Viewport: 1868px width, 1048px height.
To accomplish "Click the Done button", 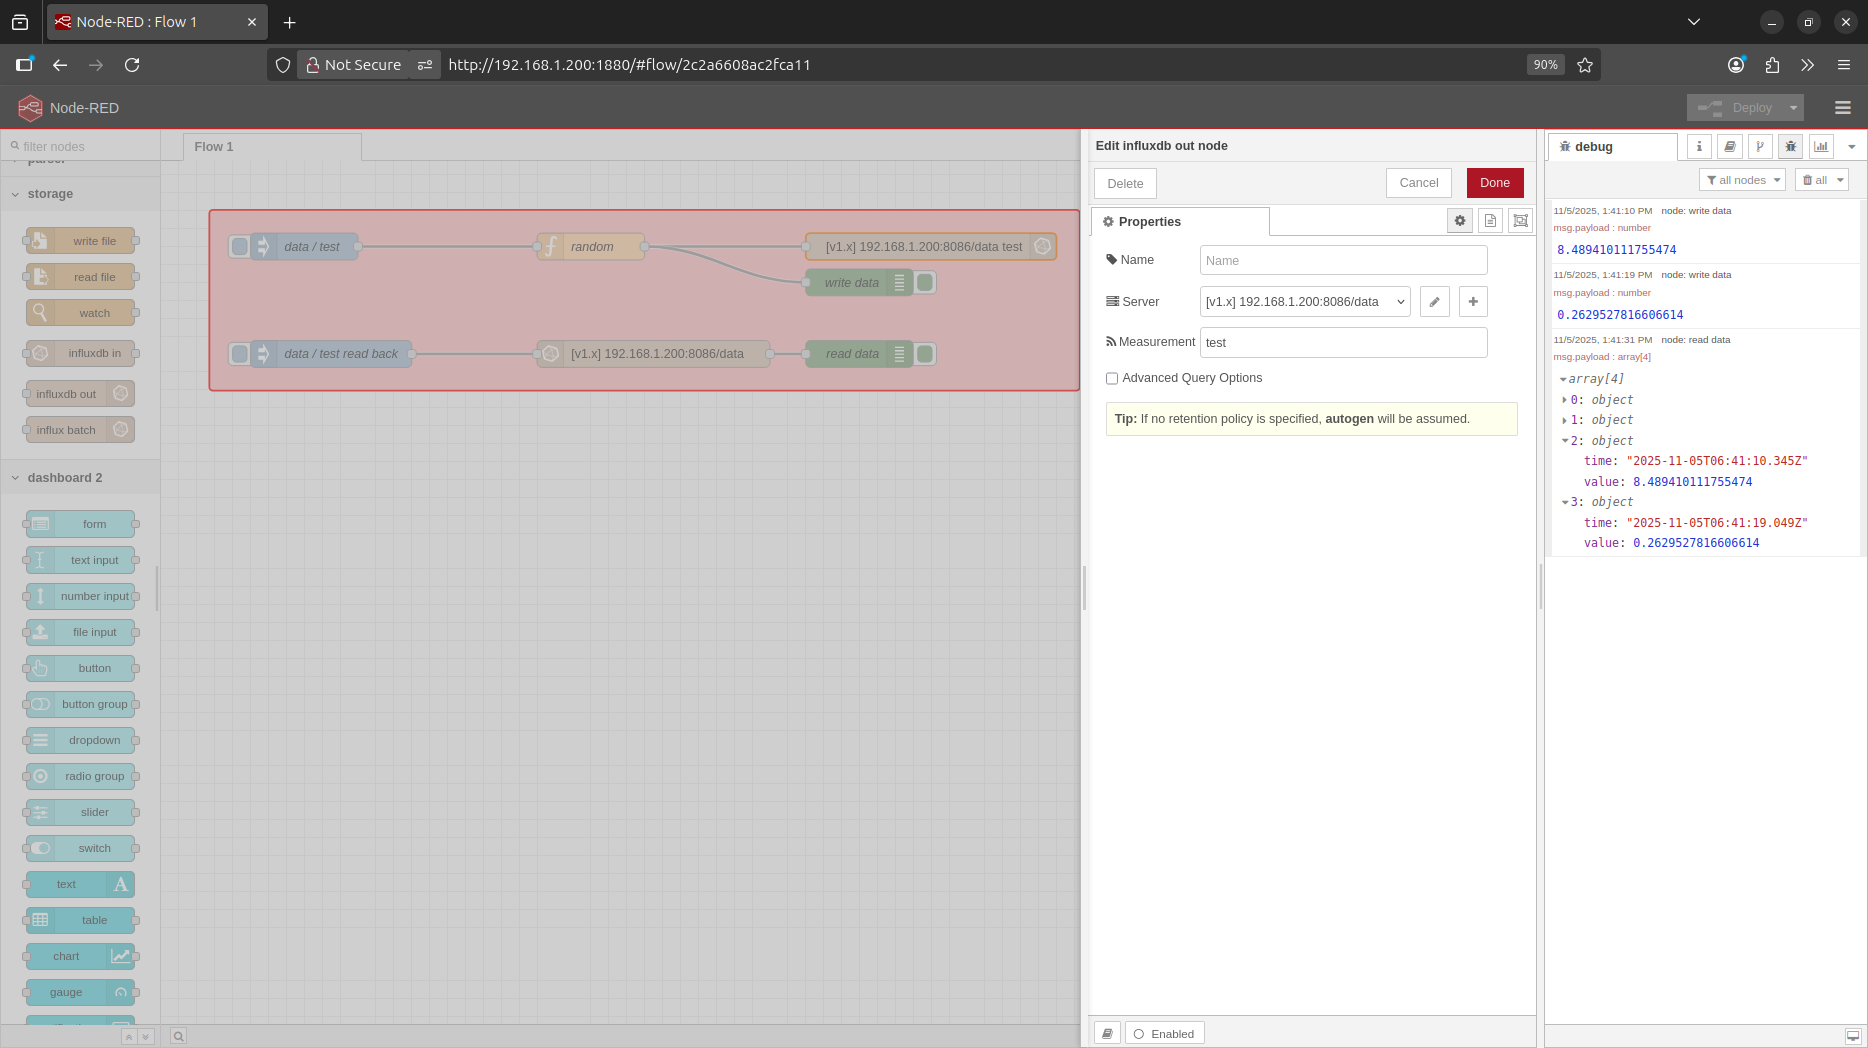I will point(1494,183).
